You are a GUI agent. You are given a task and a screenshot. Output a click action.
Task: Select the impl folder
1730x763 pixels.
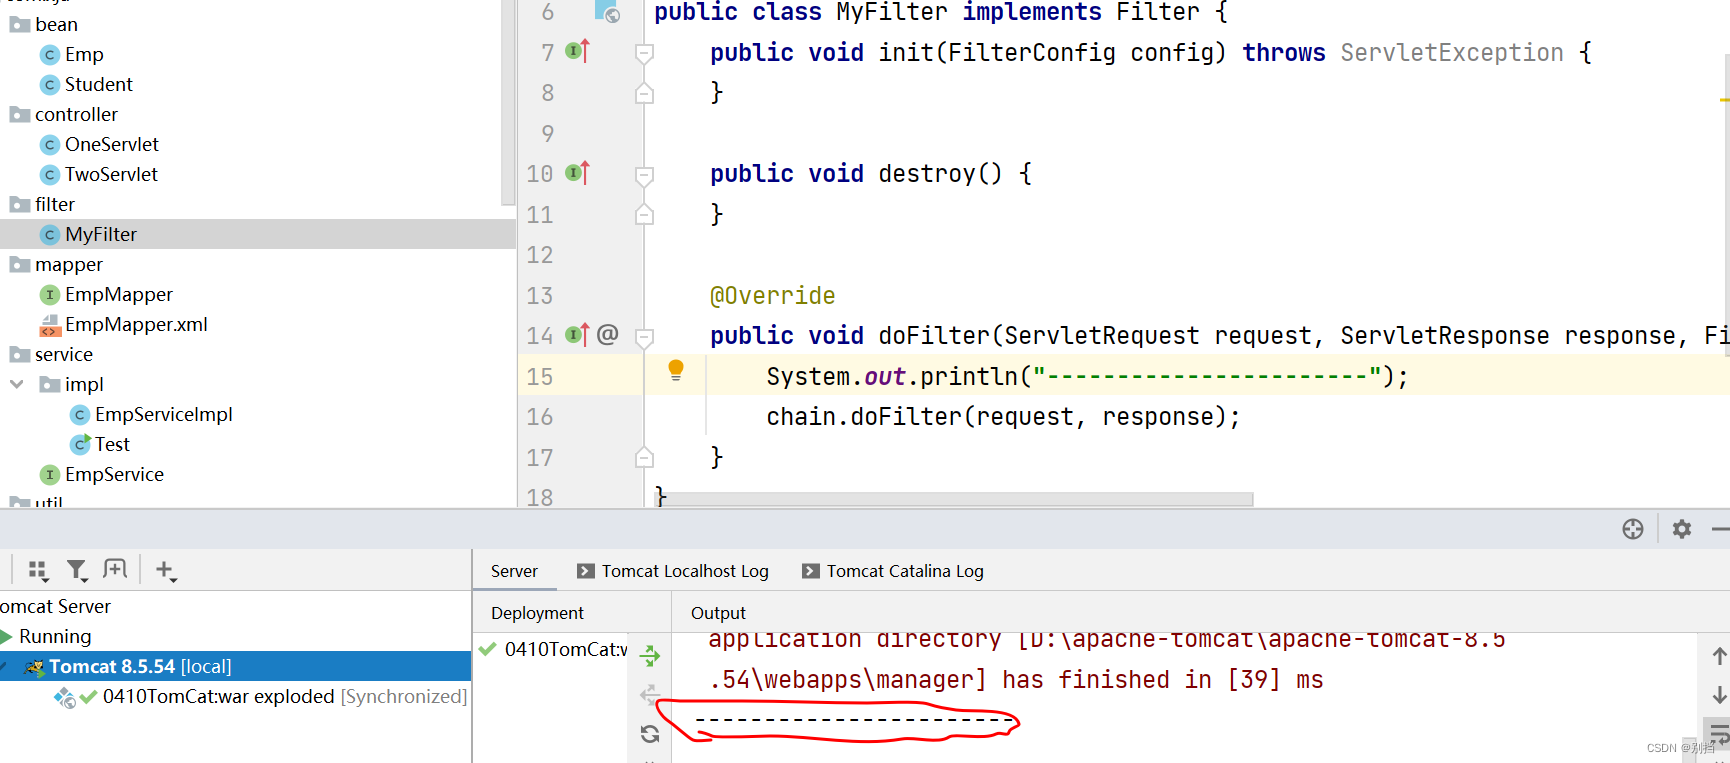[84, 384]
